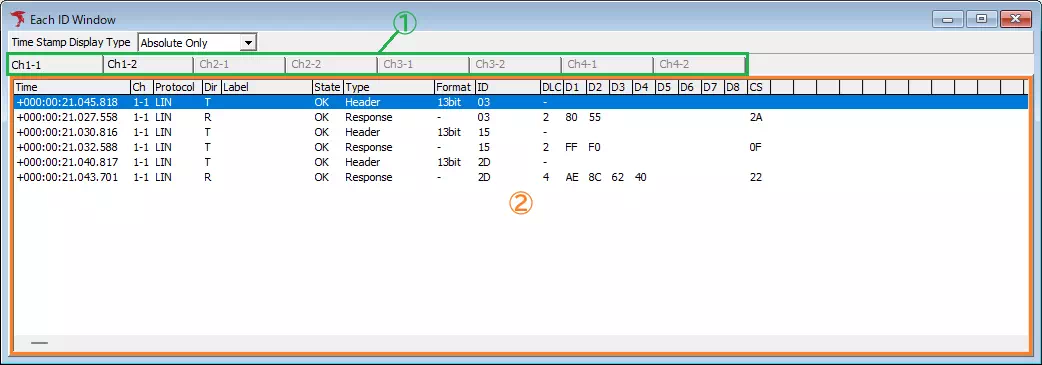Click D1 value FF
Viewport: 1042px width, 365px height.
pos(571,147)
